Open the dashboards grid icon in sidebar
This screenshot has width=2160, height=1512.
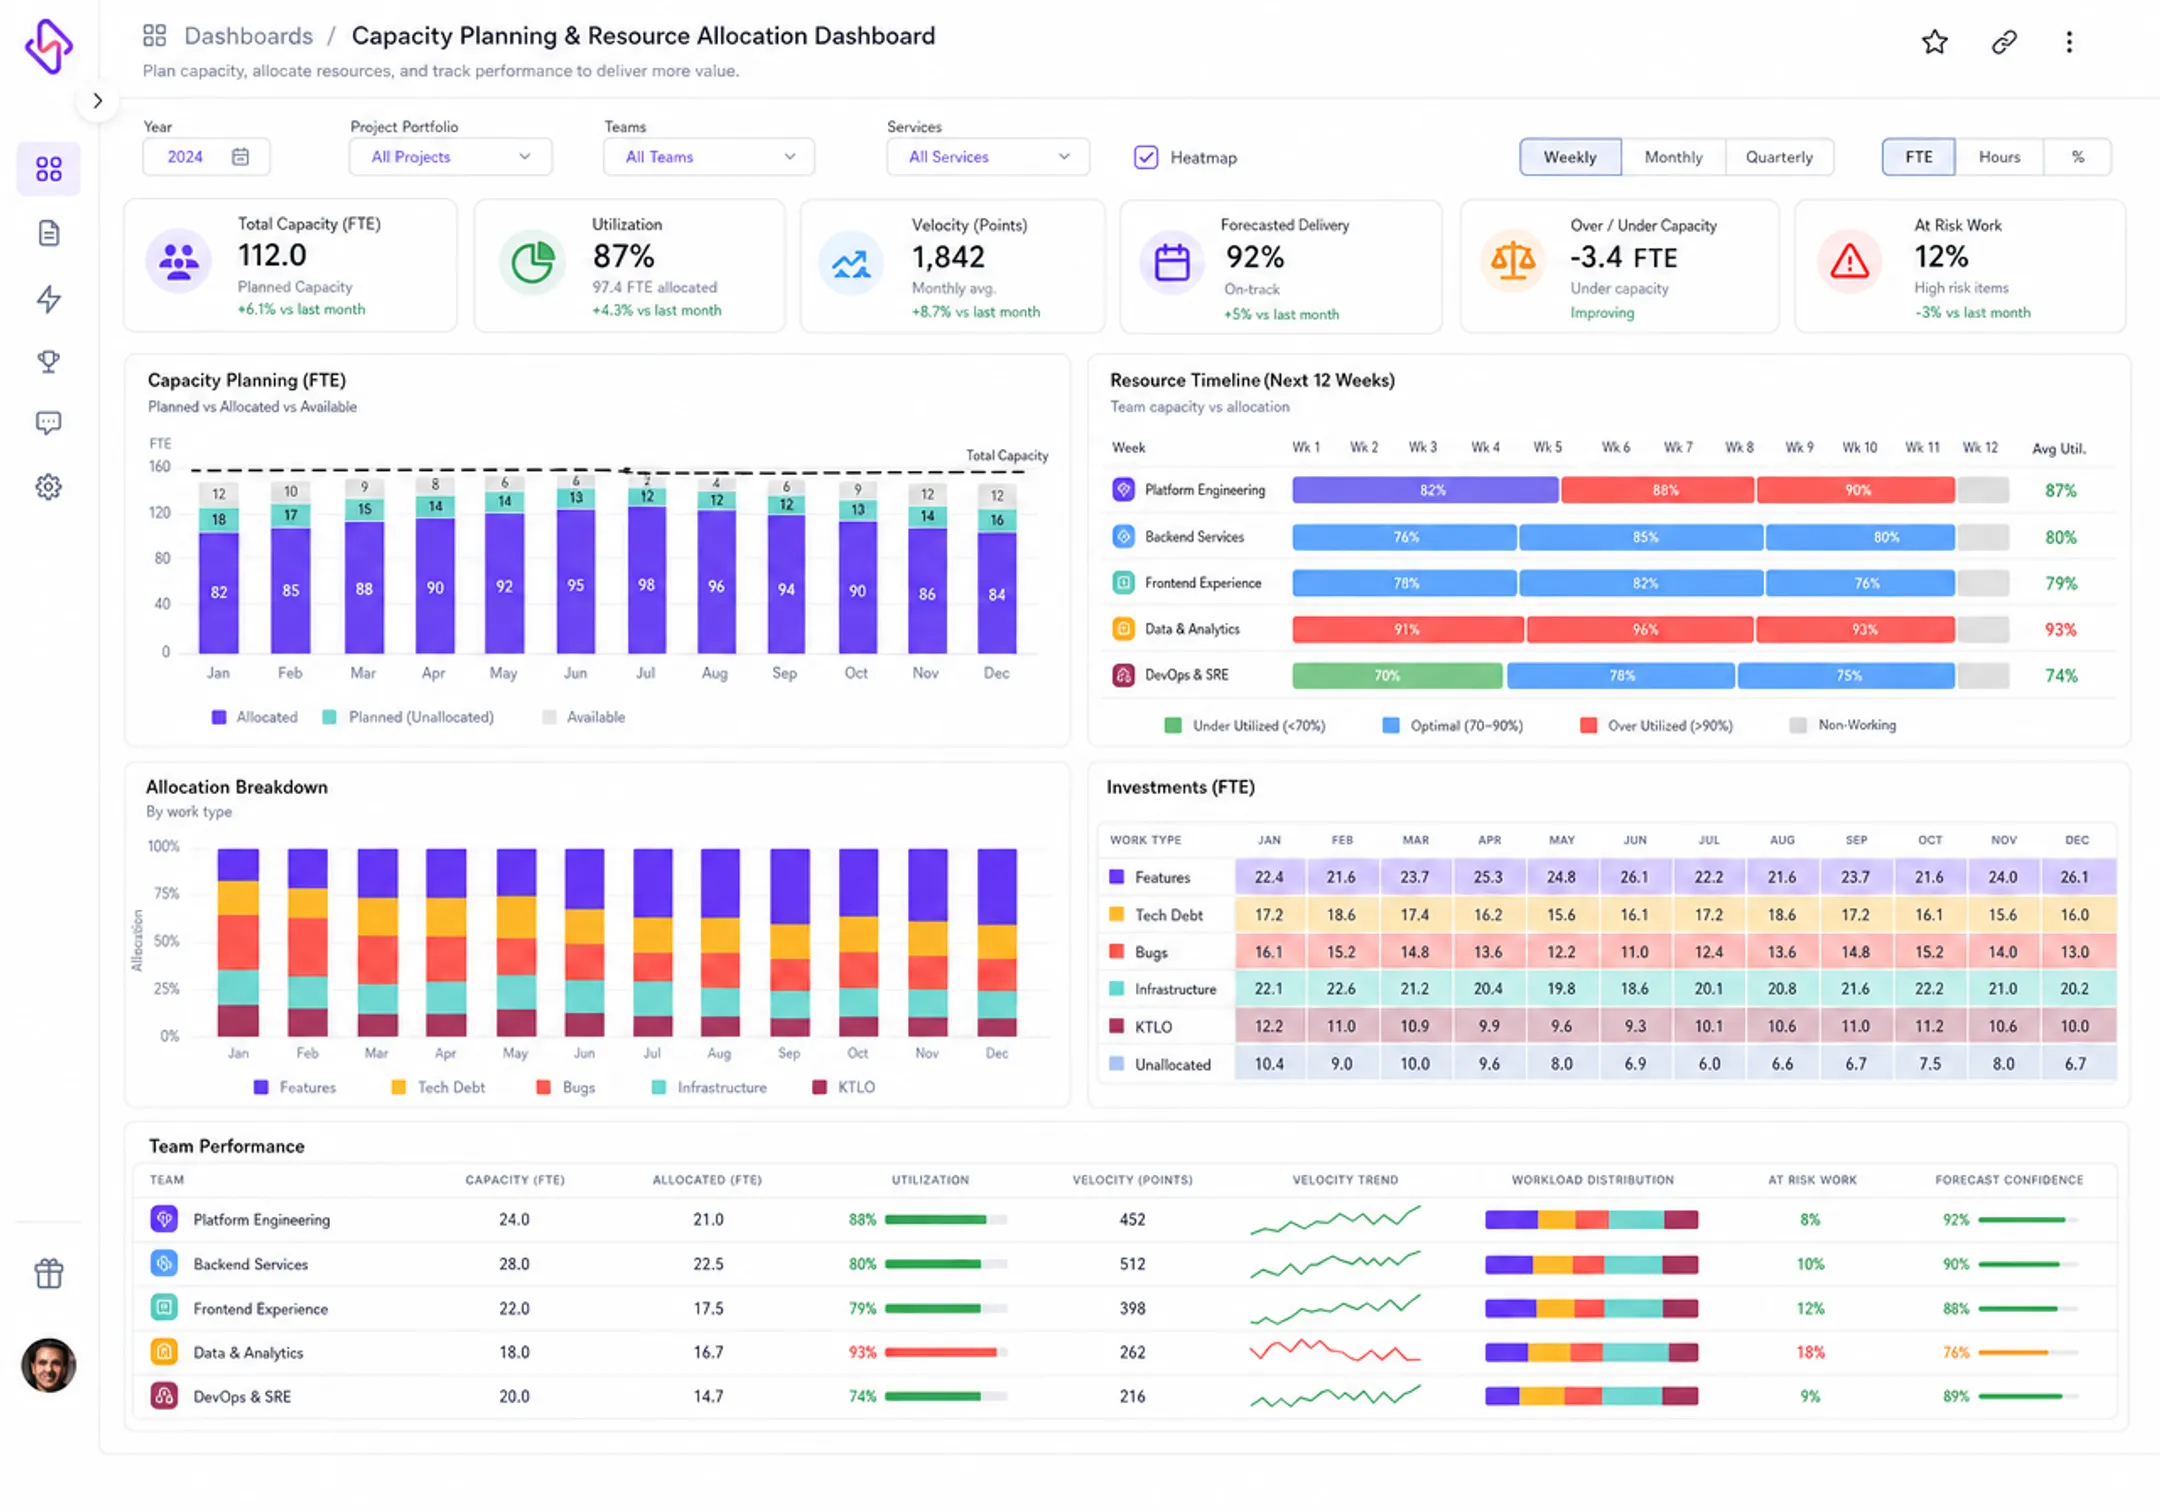tap(49, 169)
